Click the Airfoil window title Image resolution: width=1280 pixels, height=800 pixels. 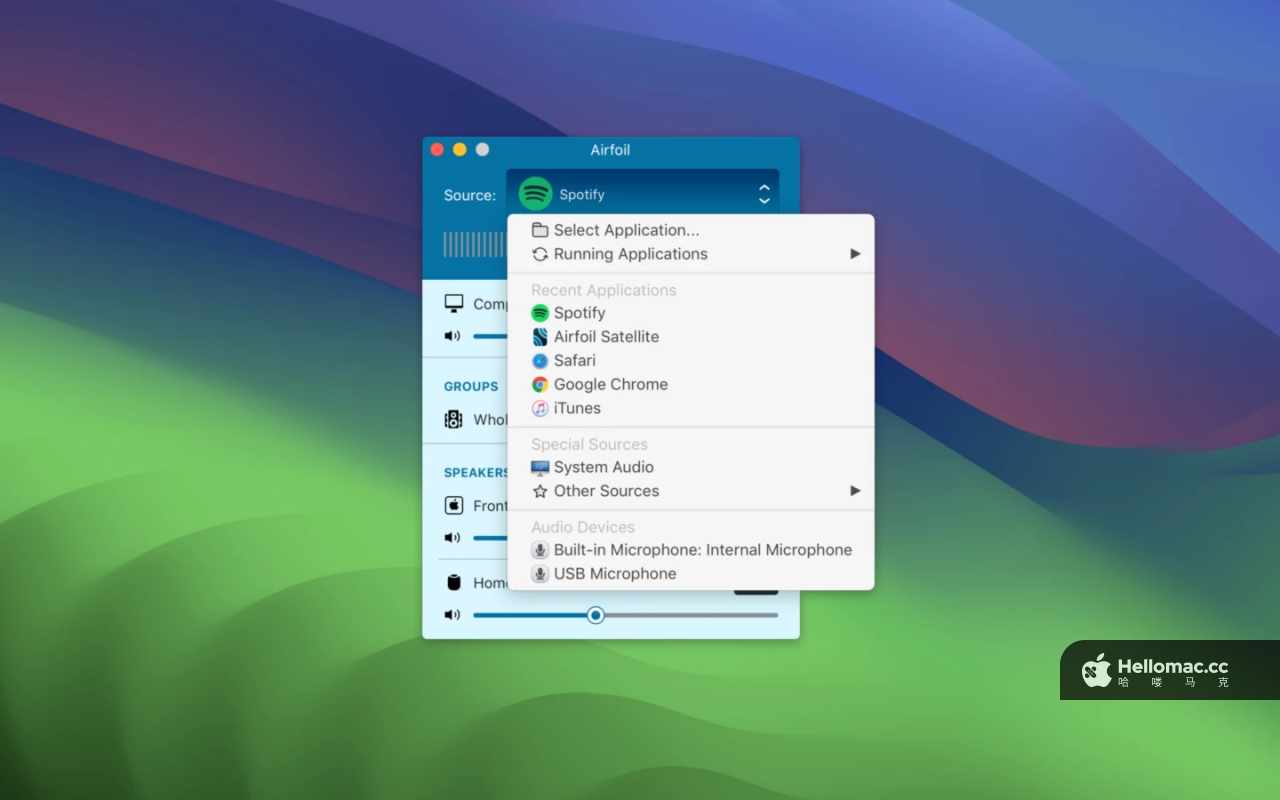coord(610,150)
